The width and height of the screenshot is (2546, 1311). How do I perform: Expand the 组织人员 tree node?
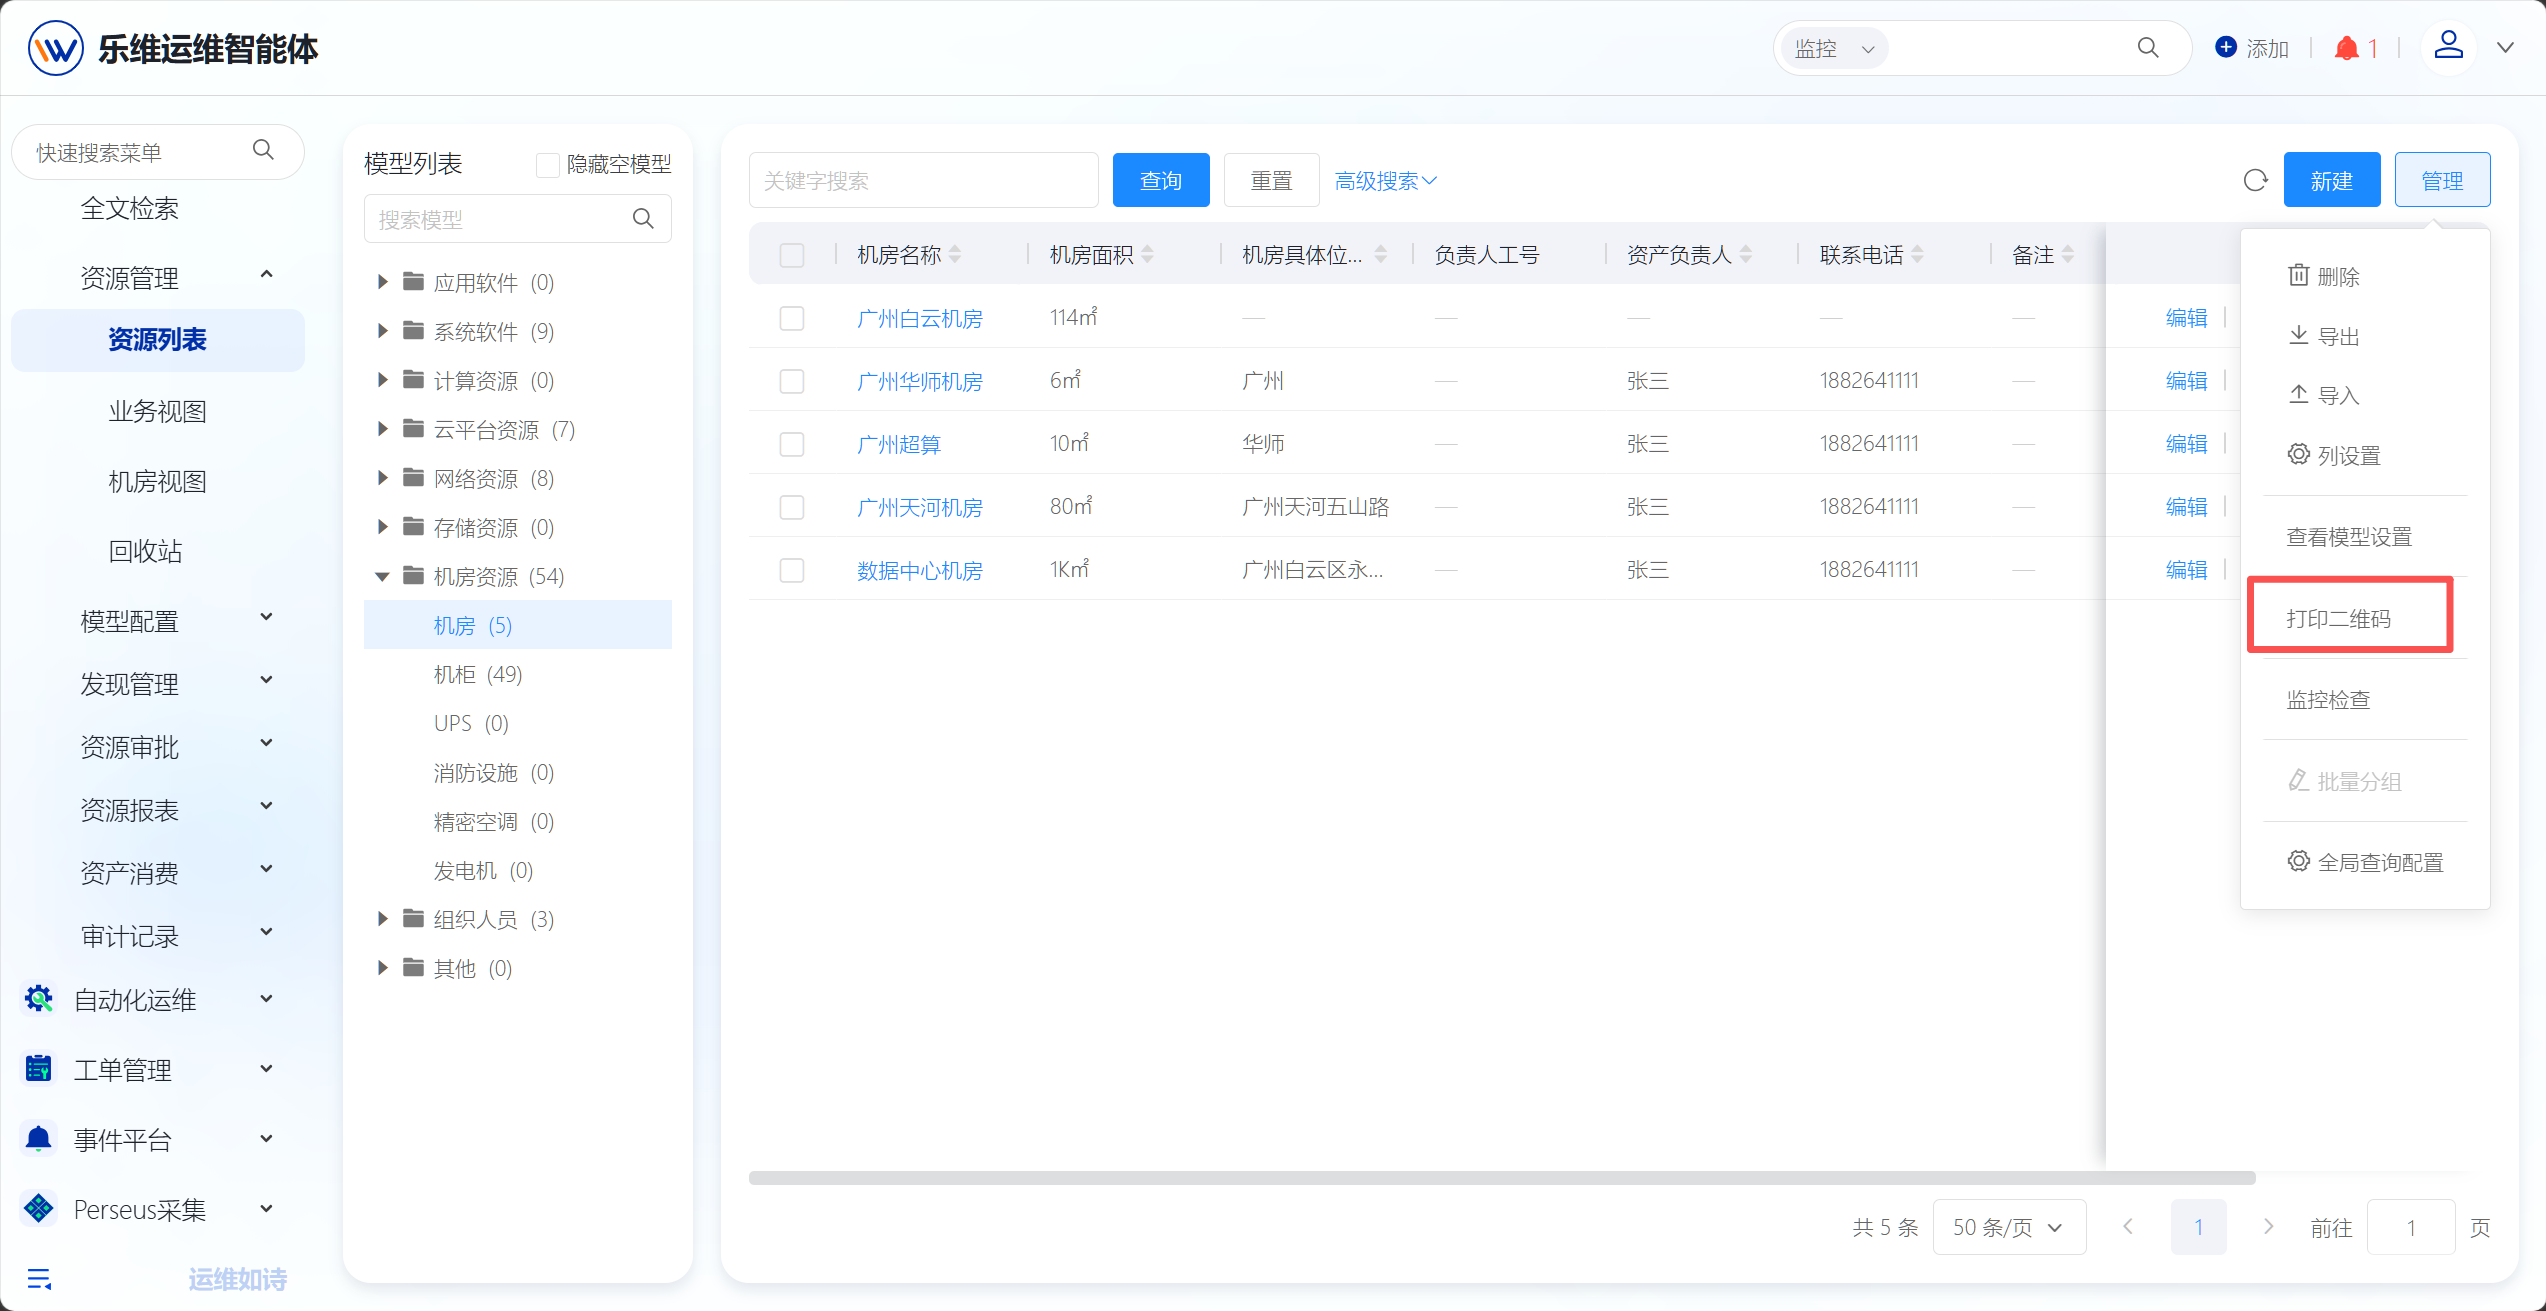click(x=382, y=919)
